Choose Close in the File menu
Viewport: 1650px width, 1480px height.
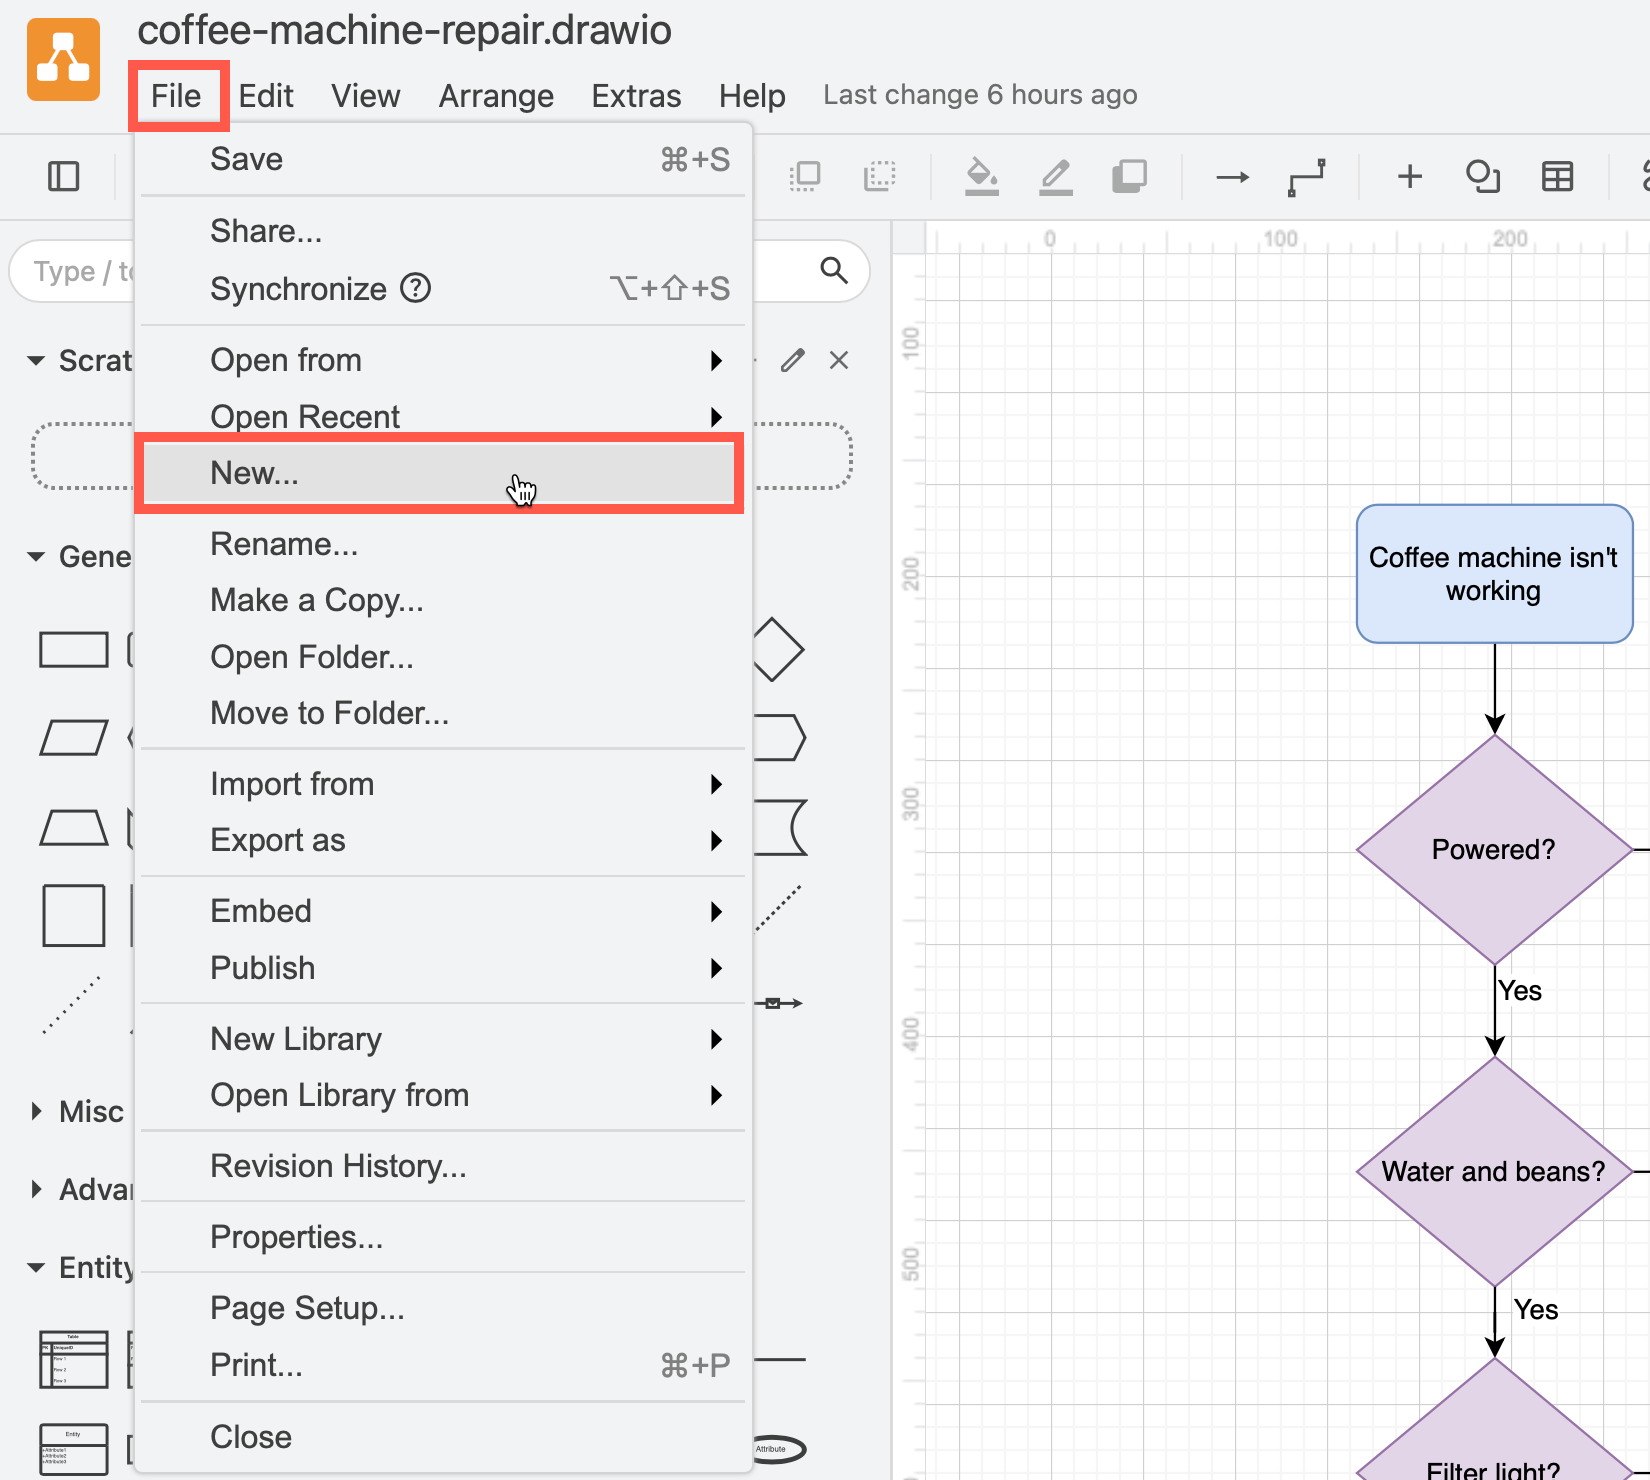443,1437
